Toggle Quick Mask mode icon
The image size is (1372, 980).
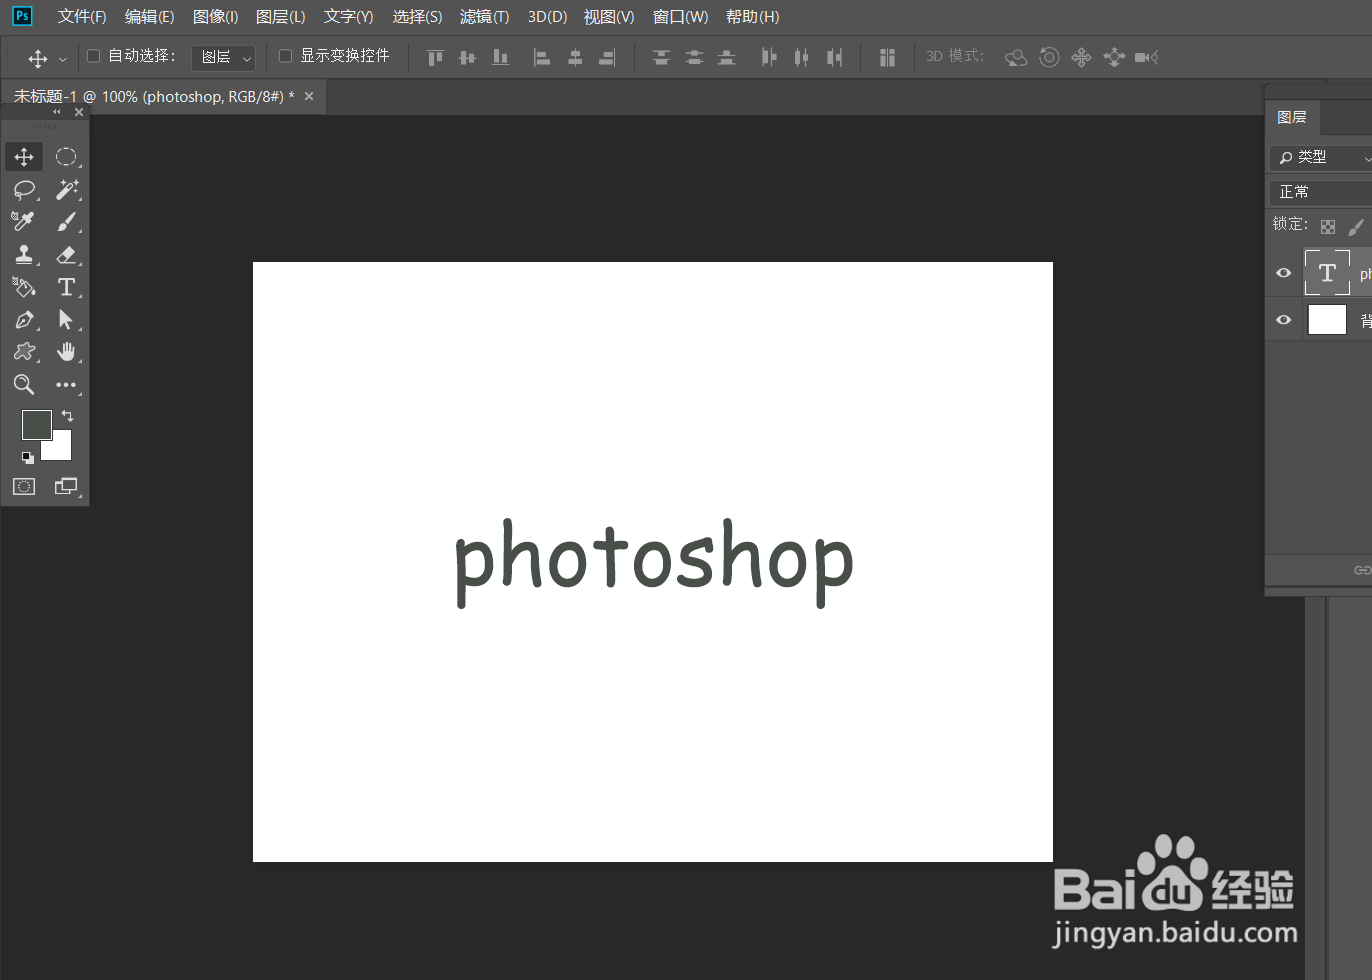(x=24, y=487)
